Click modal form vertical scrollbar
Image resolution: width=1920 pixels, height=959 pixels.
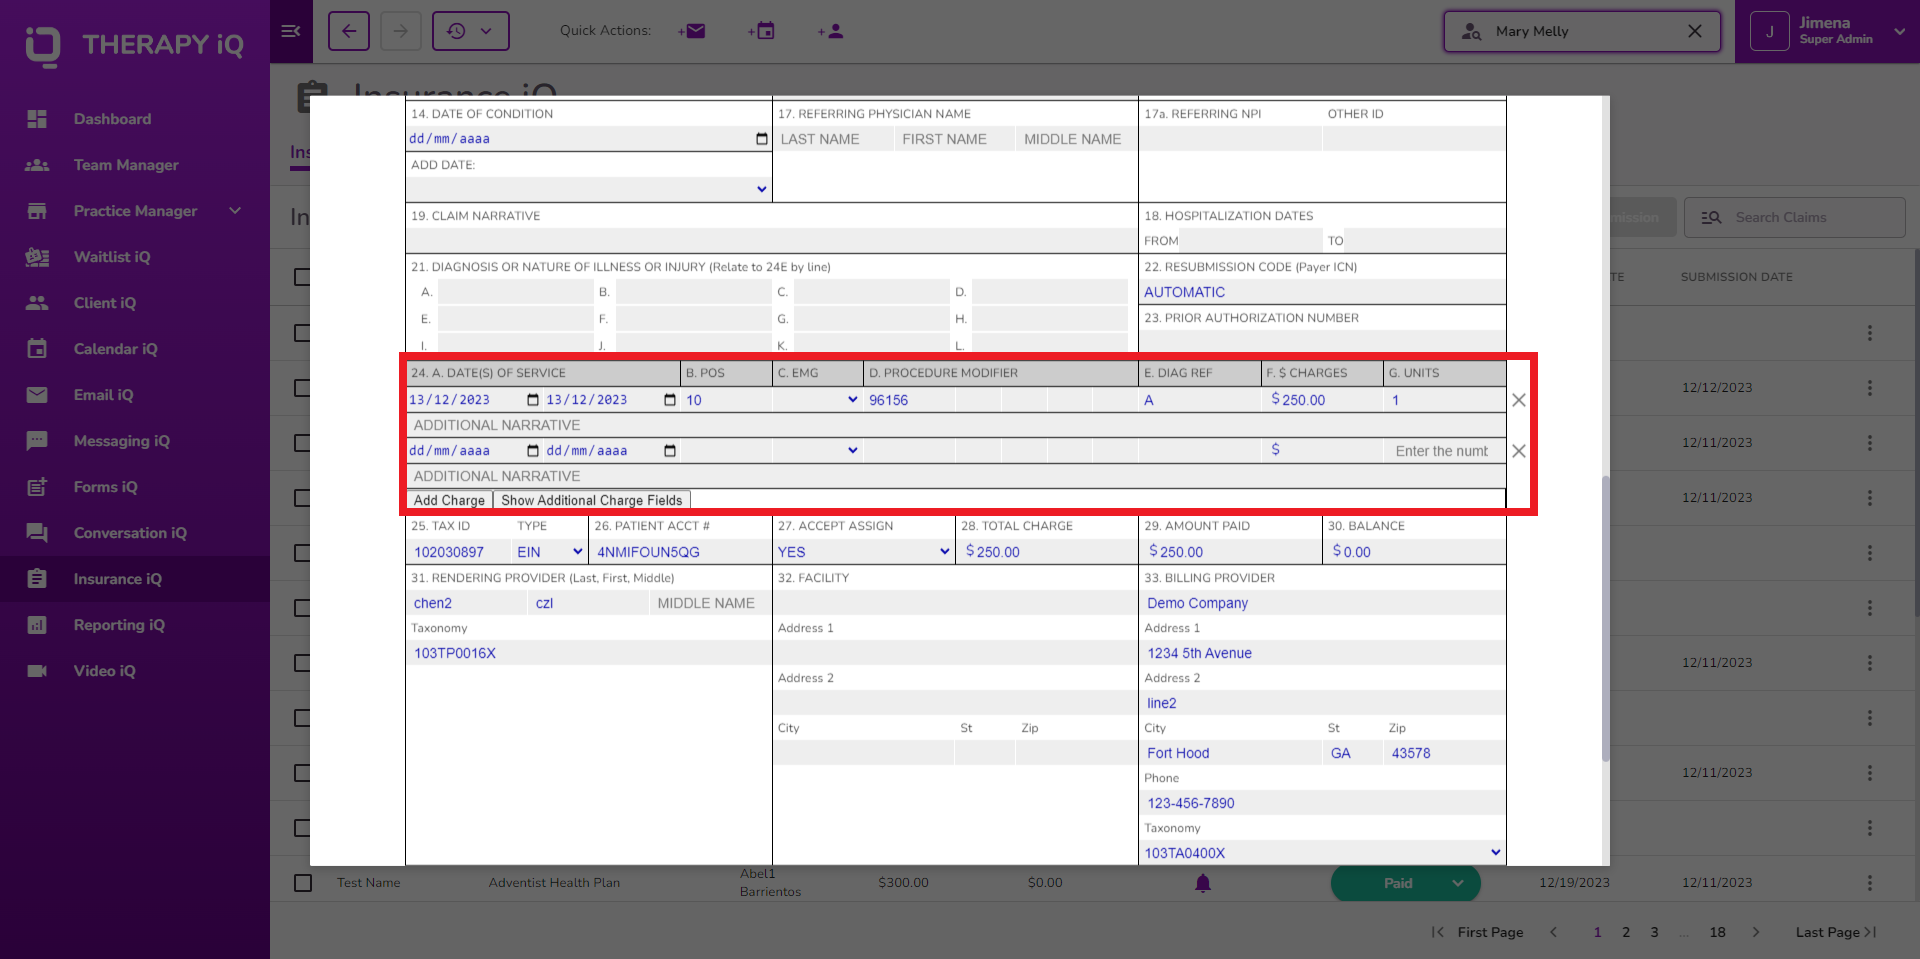(x=1605, y=618)
